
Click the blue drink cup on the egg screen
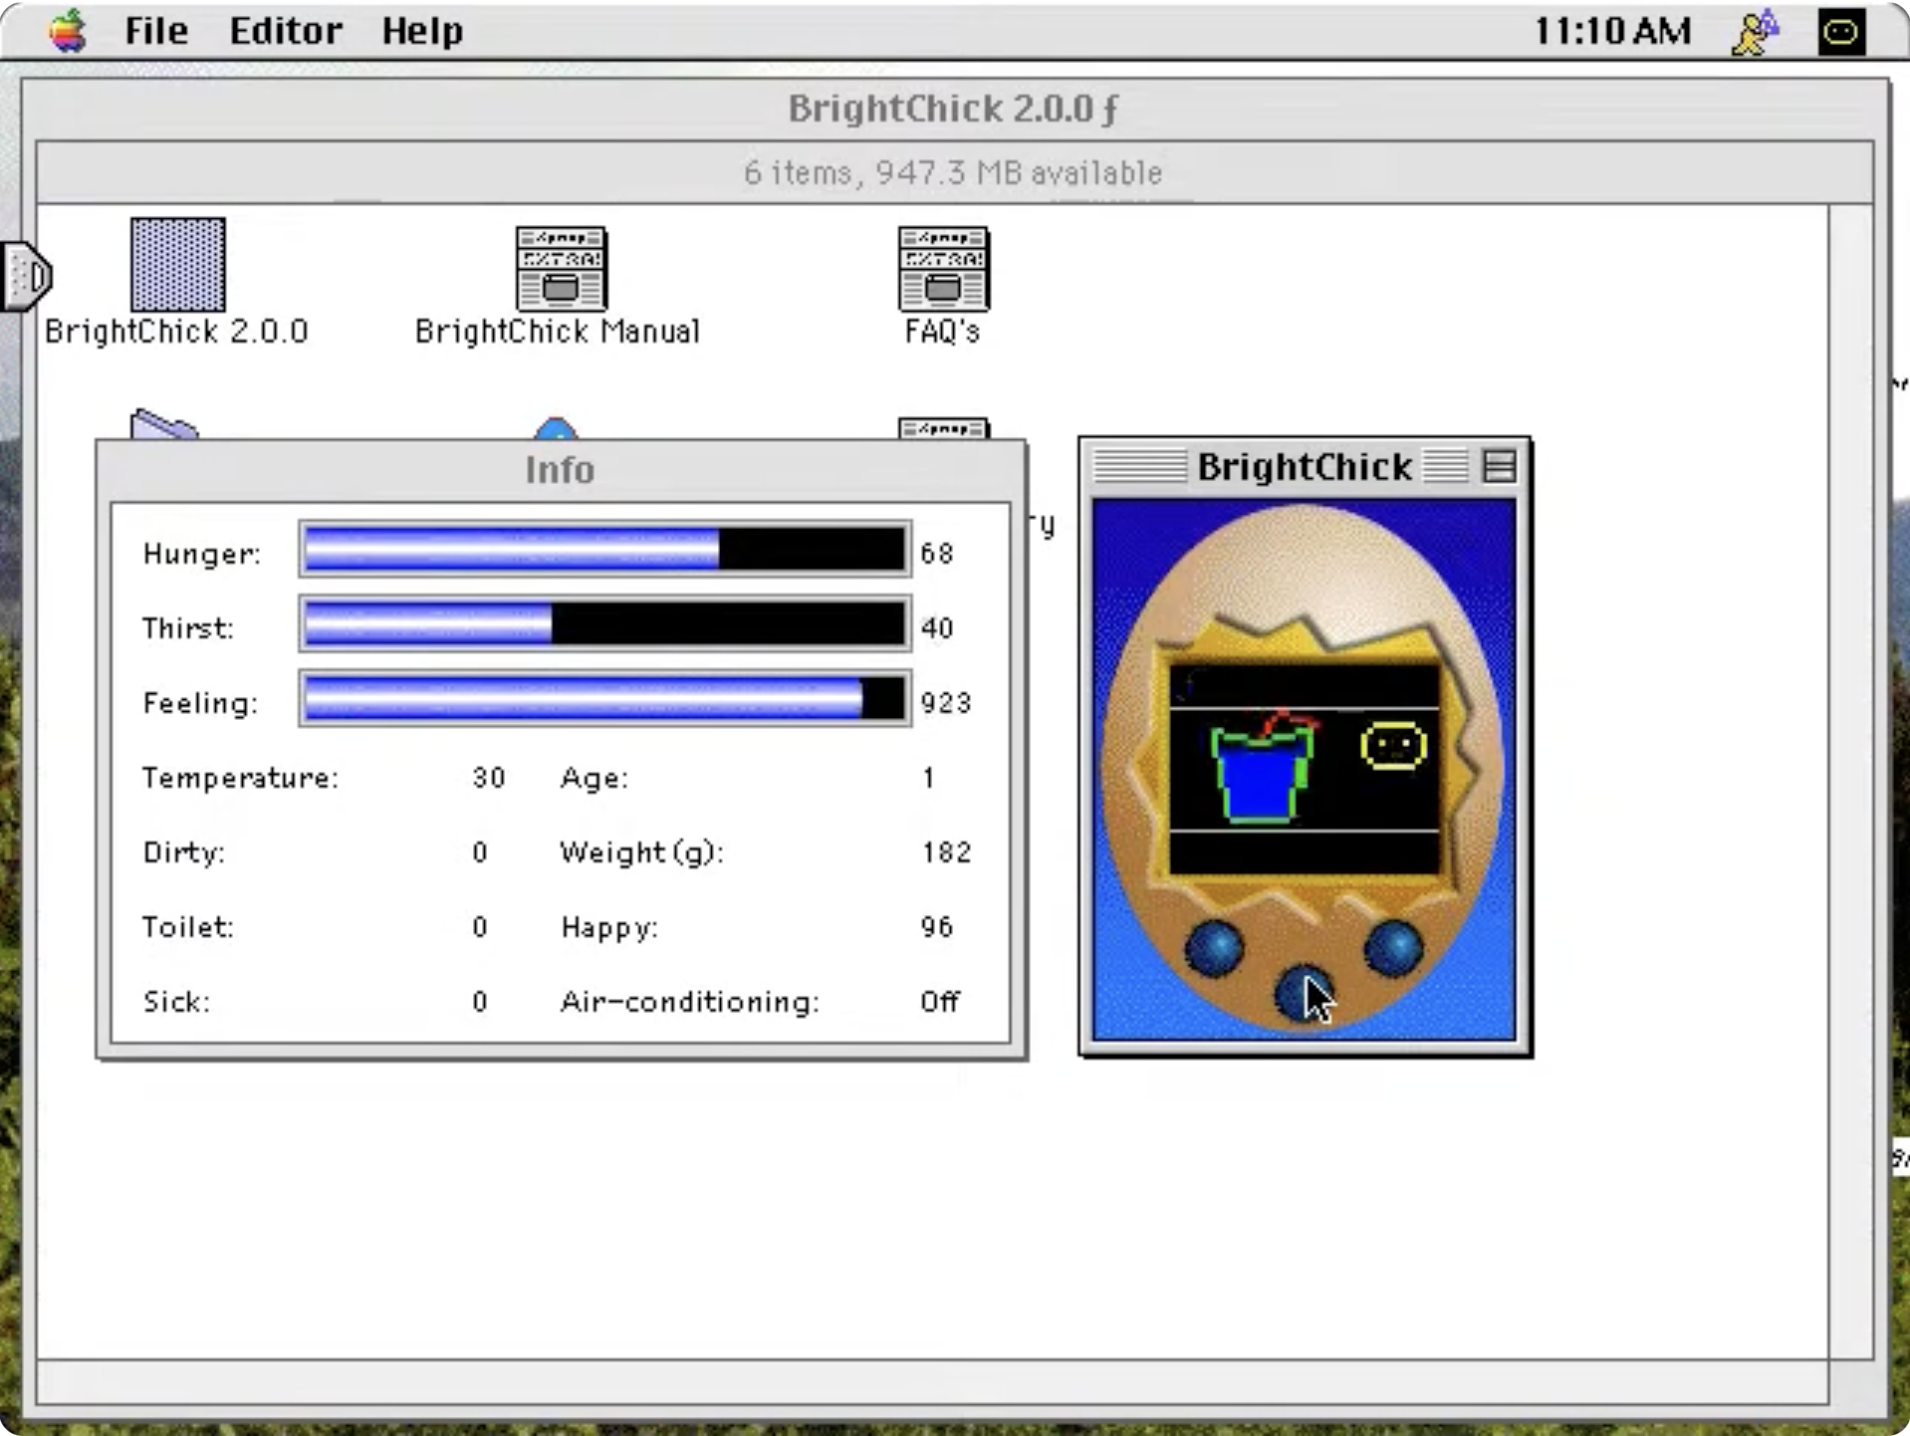click(x=1261, y=771)
